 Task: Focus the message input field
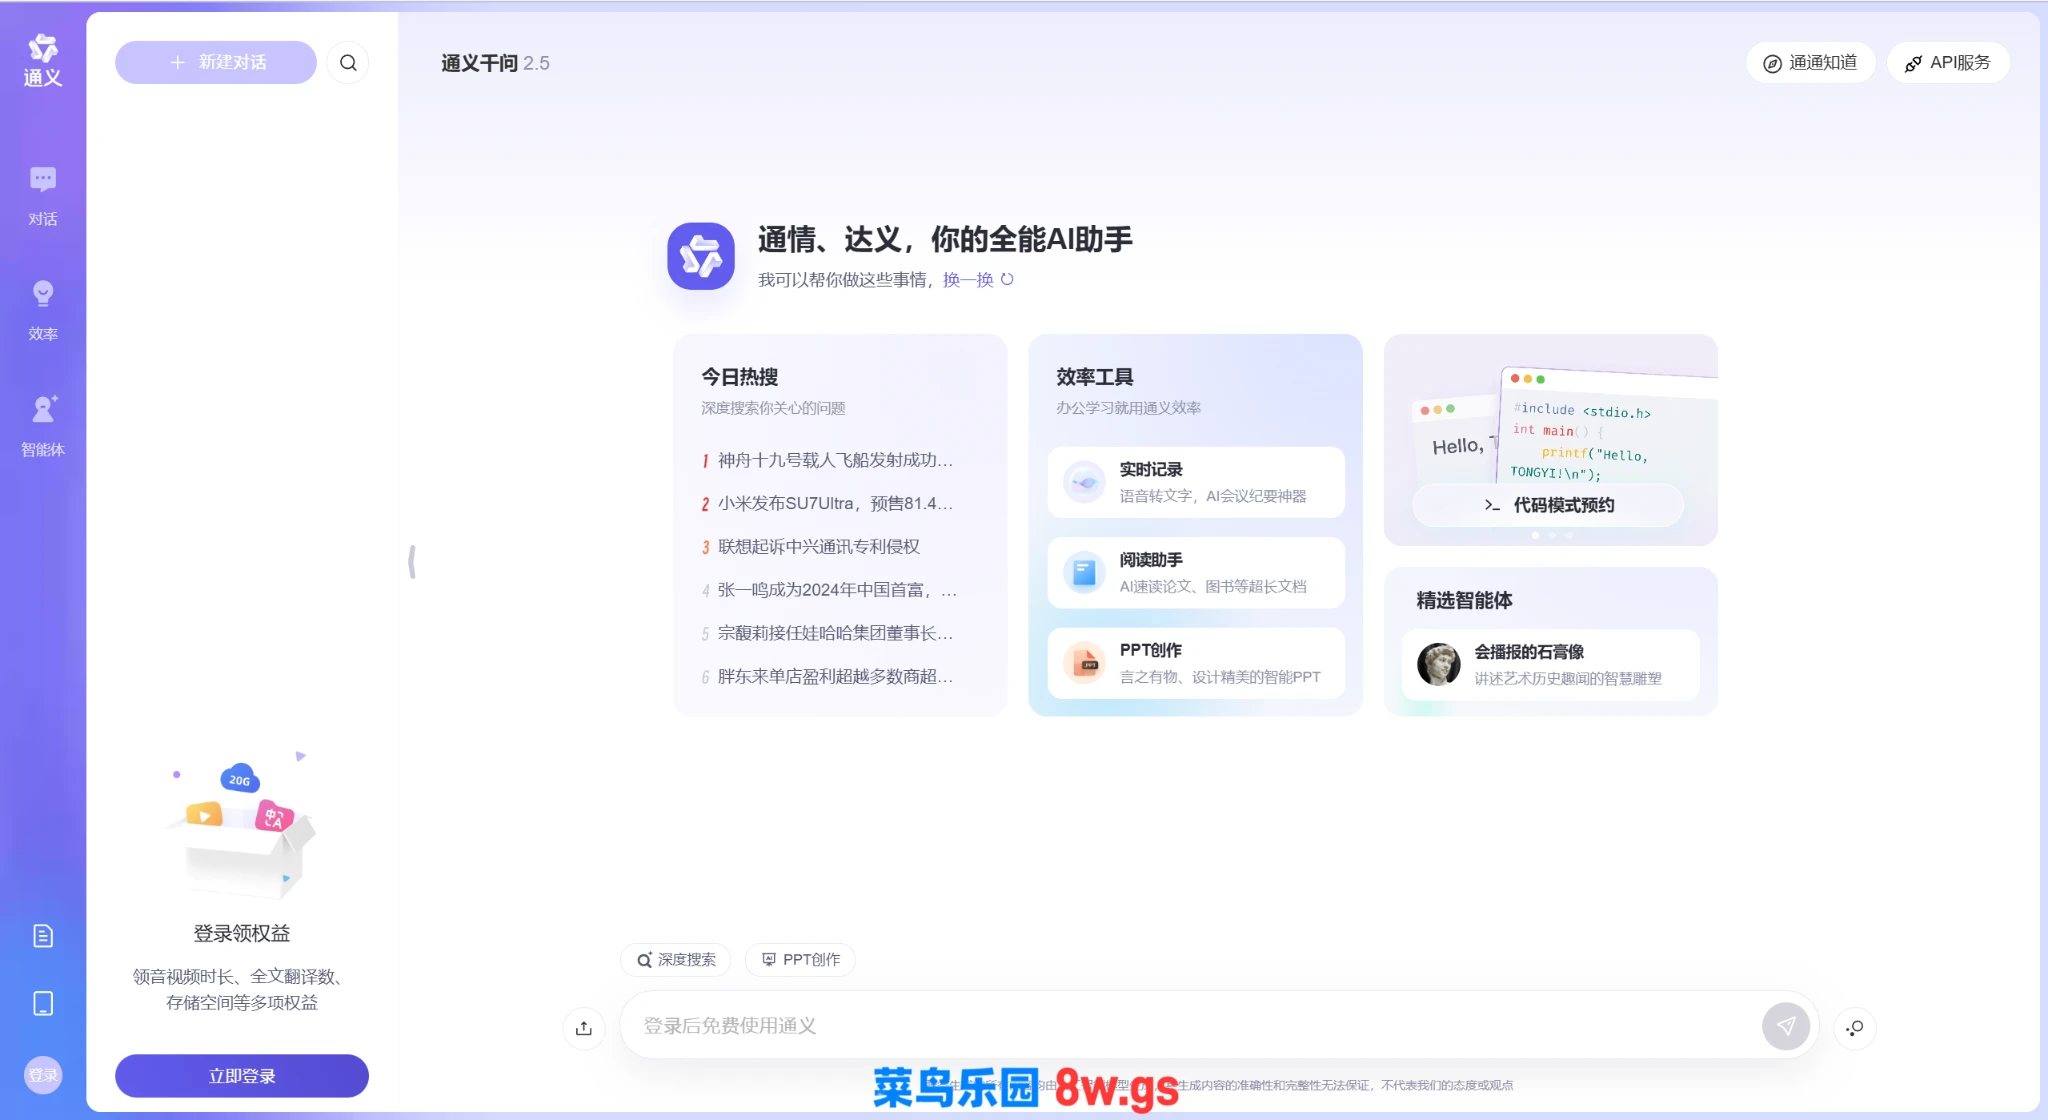point(1190,1026)
